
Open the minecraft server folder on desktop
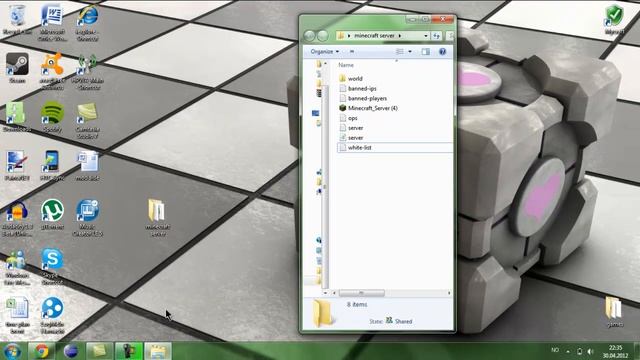[x=157, y=217]
